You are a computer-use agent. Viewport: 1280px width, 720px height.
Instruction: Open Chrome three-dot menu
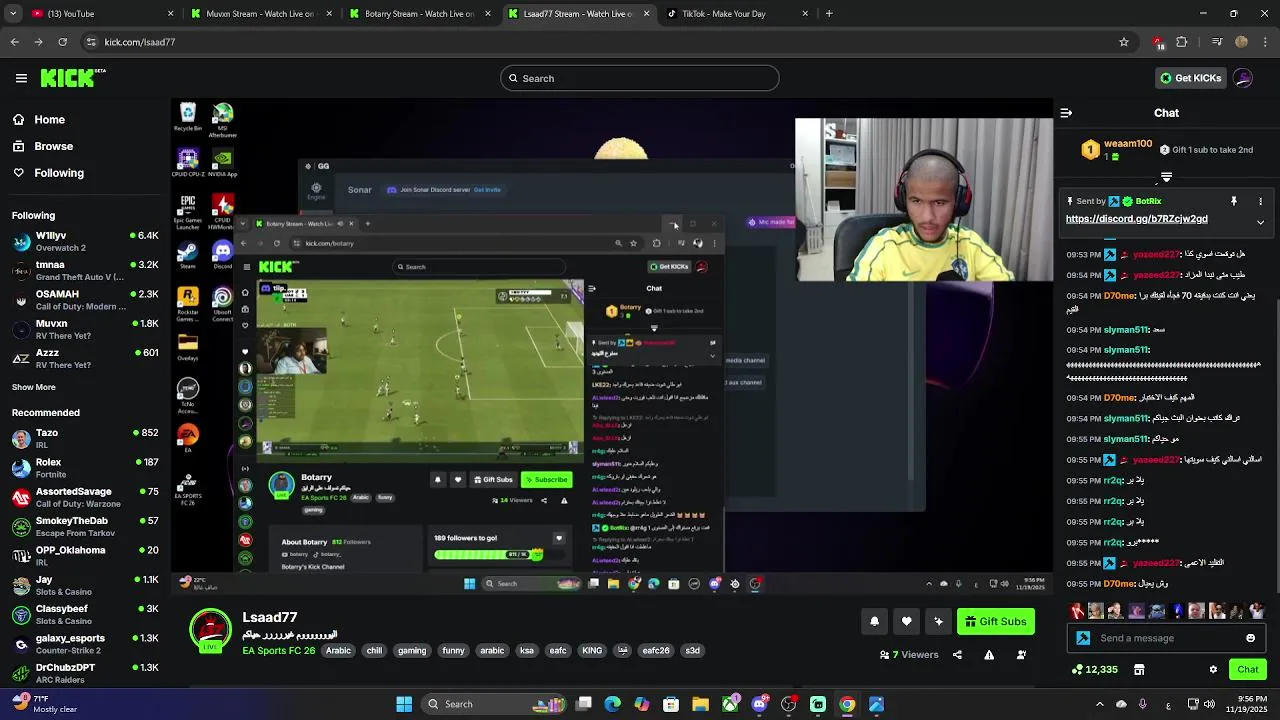click(1265, 42)
